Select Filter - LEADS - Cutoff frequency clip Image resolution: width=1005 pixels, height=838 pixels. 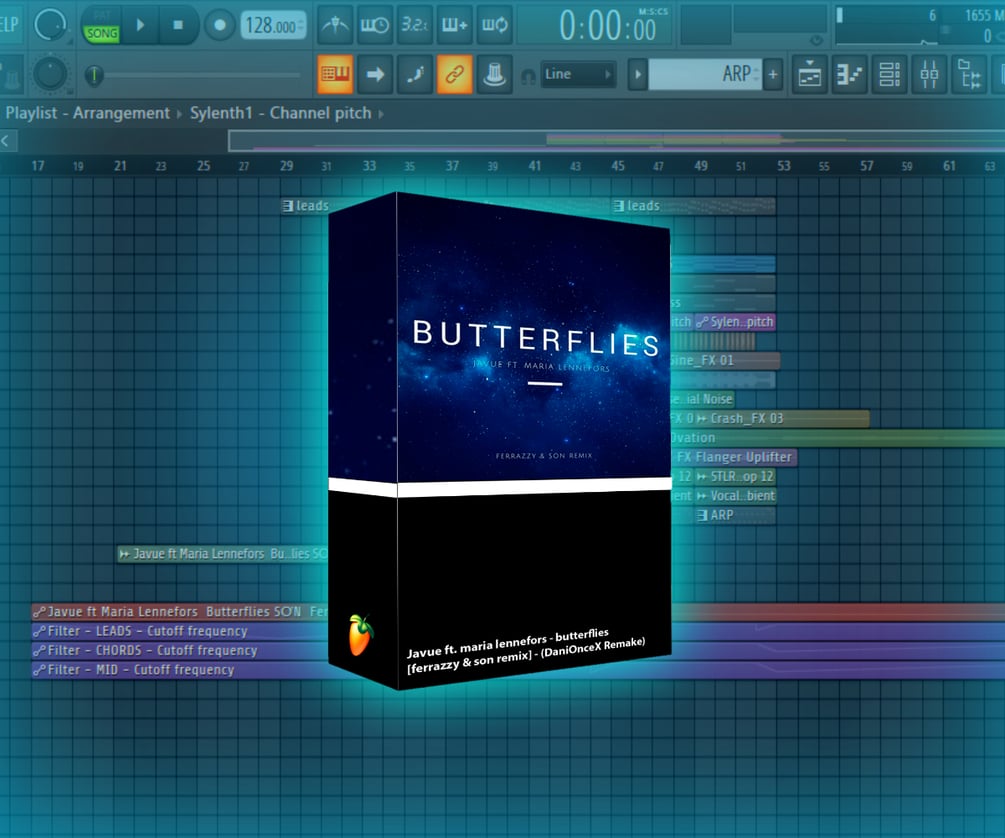181,632
